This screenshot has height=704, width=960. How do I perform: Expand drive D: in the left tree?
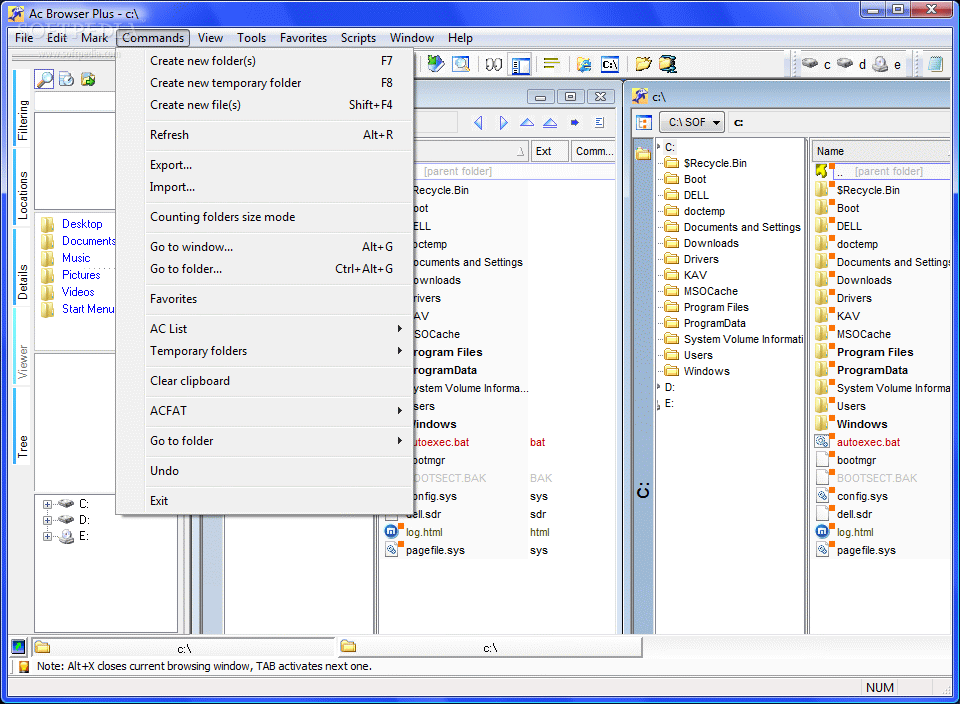(x=47, y=520)
